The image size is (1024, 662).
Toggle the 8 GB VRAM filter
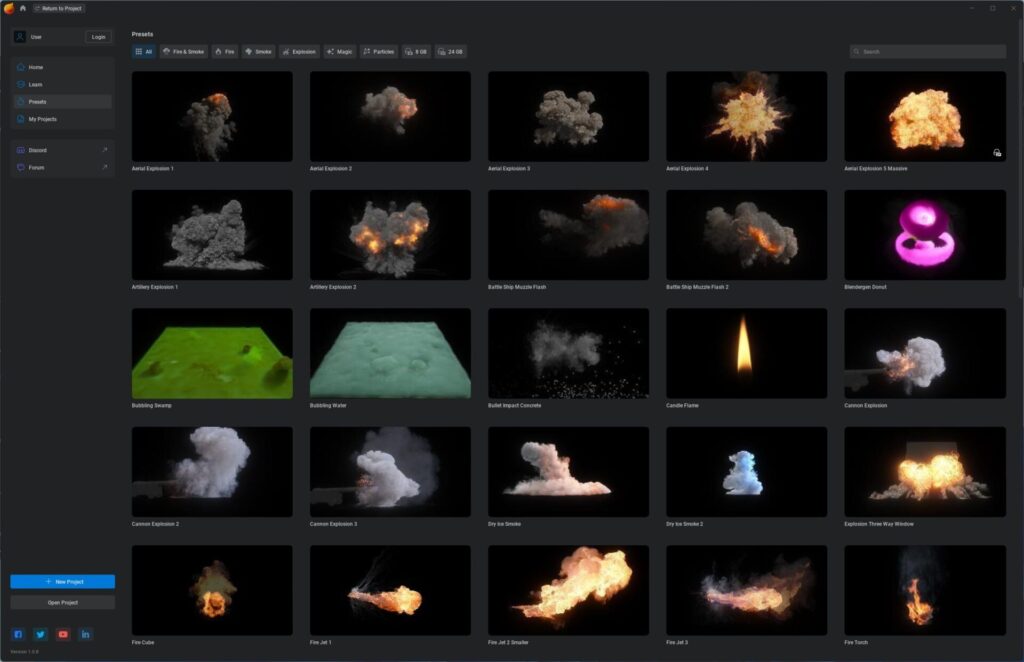408,51
